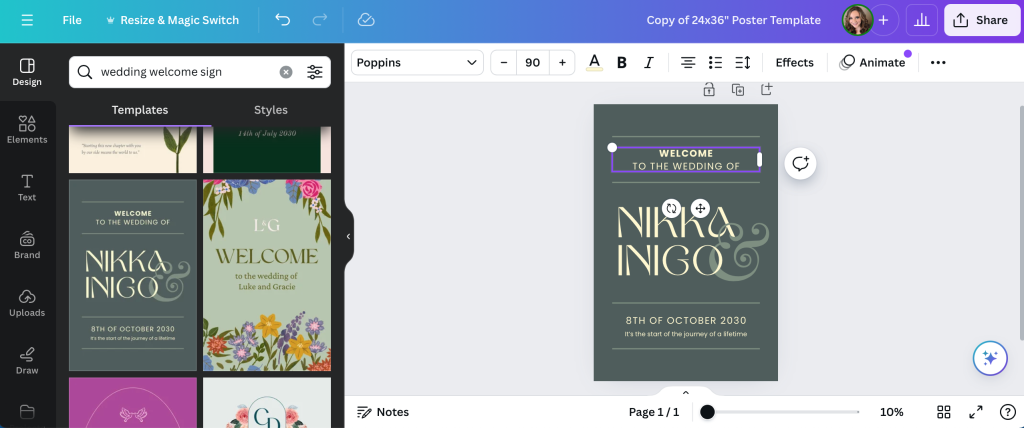
Task: Open the Projects folder panel
Action: click(x=27, y=412)
